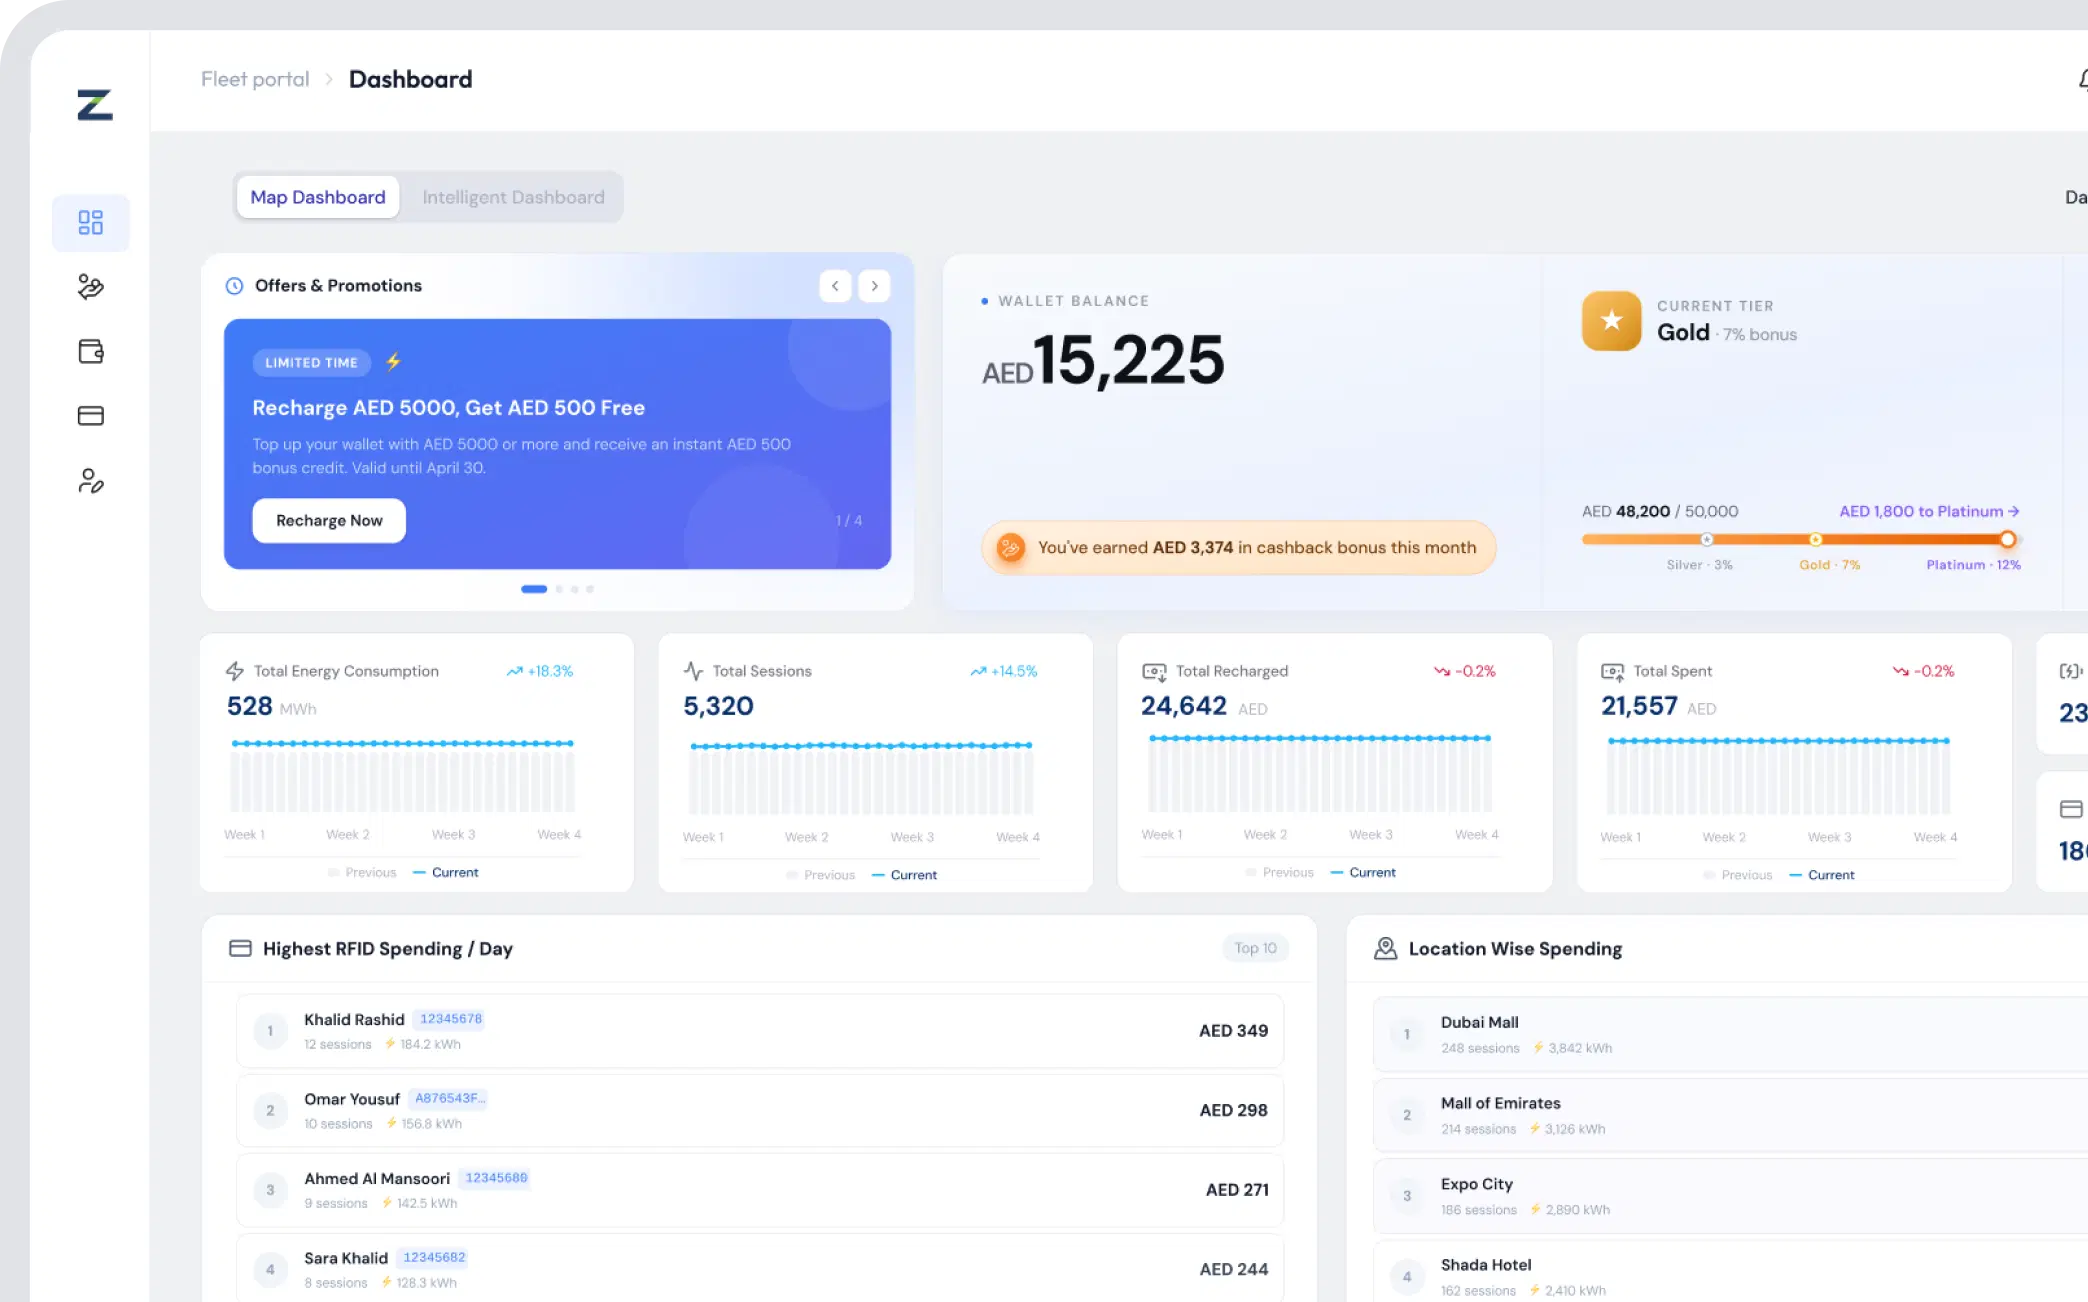Open AED 1,800 to Platinum link
This screenshot has height=1302, width=2088.
pos(1929,511)
